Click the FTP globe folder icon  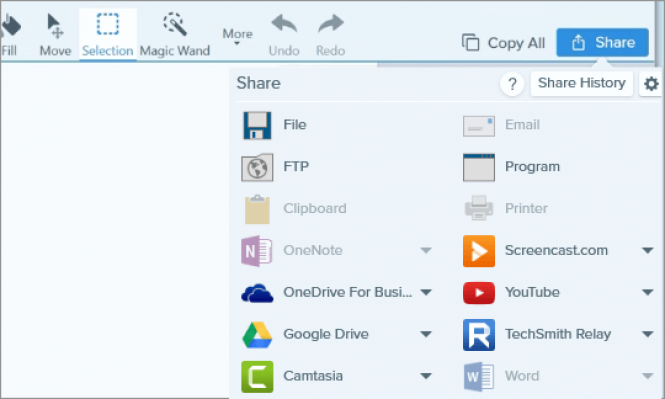(x=257, y=167)
